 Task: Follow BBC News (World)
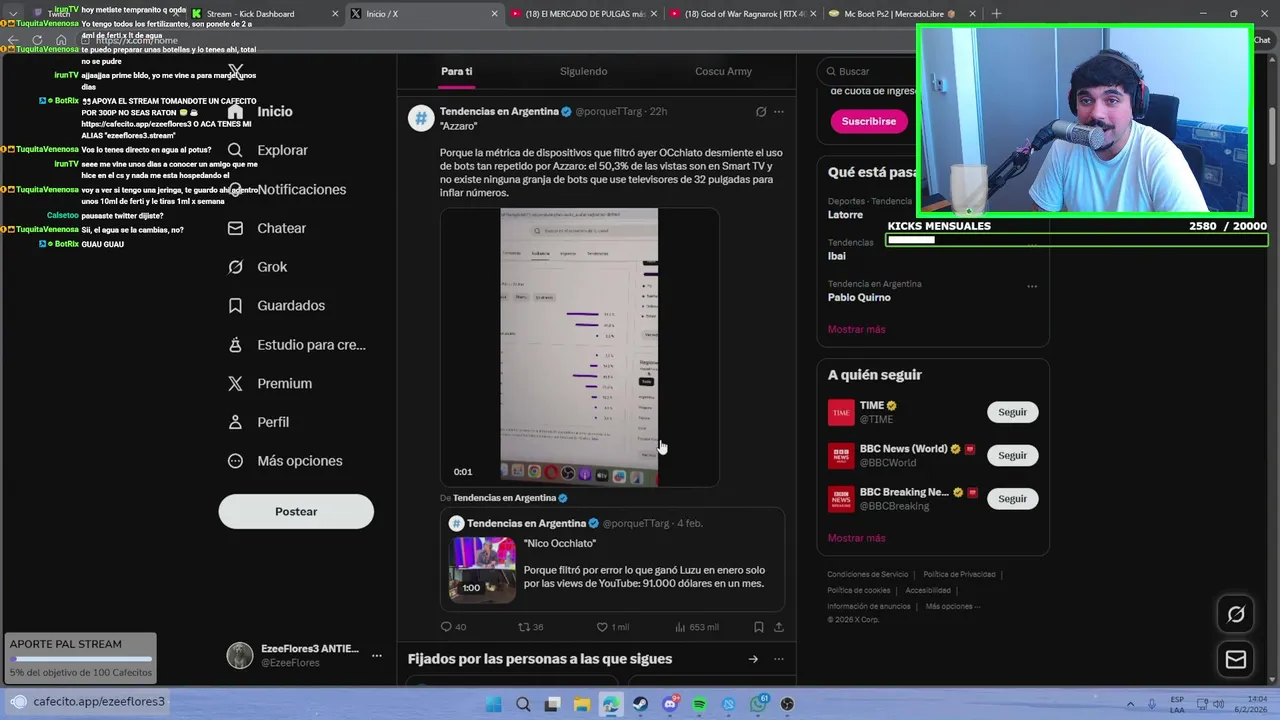1012,455
